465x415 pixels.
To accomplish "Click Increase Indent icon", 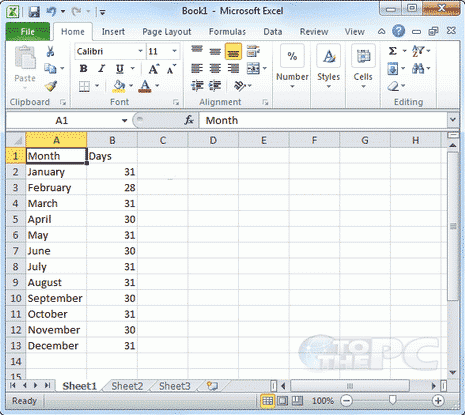I will click(215, 86).
